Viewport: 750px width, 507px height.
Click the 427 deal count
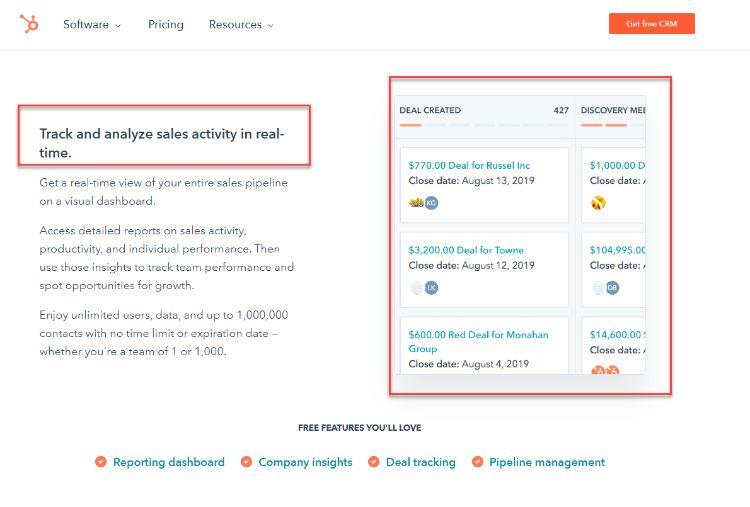(x=561, y=110)
